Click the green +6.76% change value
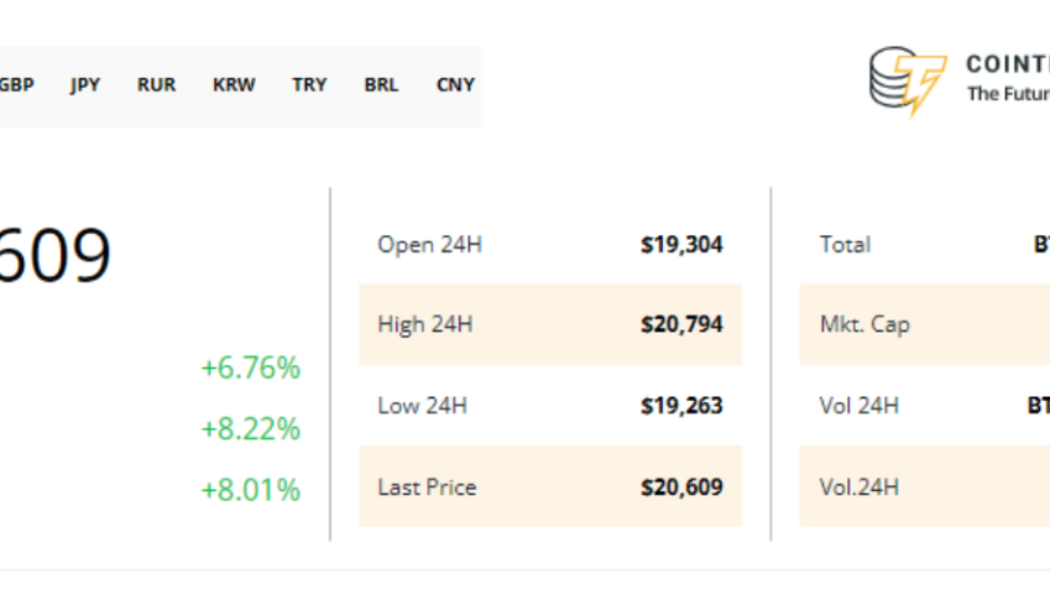Image resolution: width=1050 pixels, height=600 pixels. [249, 368]
